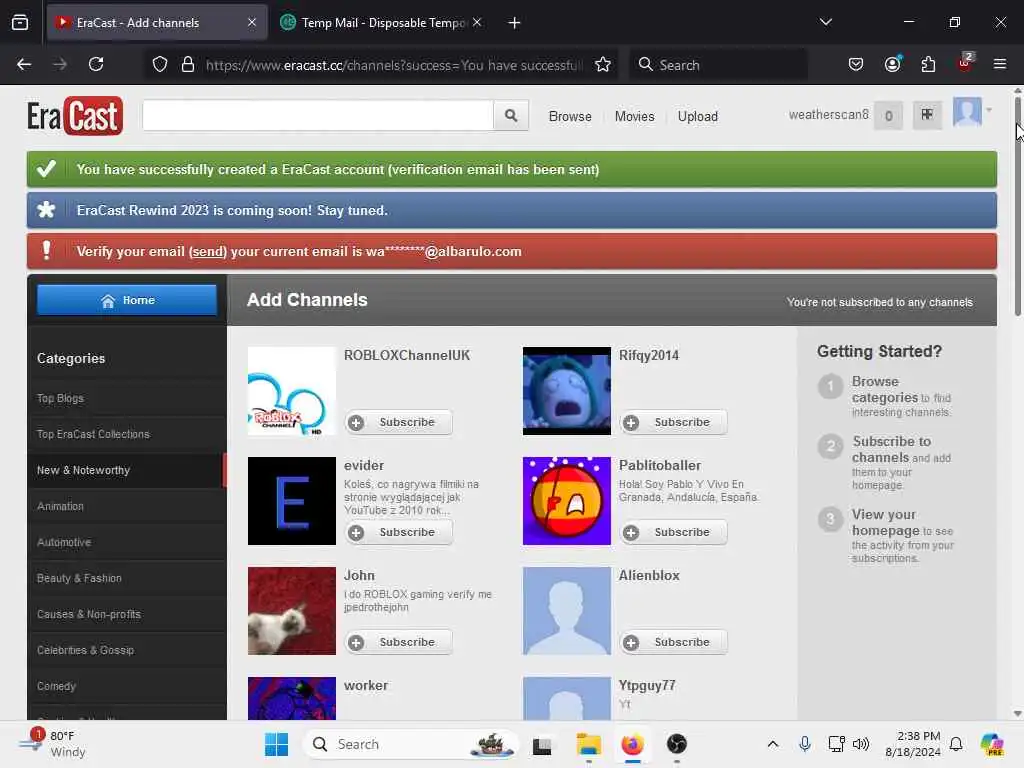Click the search magnifier button
The width and height of the screenshot is (1024, 768).
[x=511, y=116]
